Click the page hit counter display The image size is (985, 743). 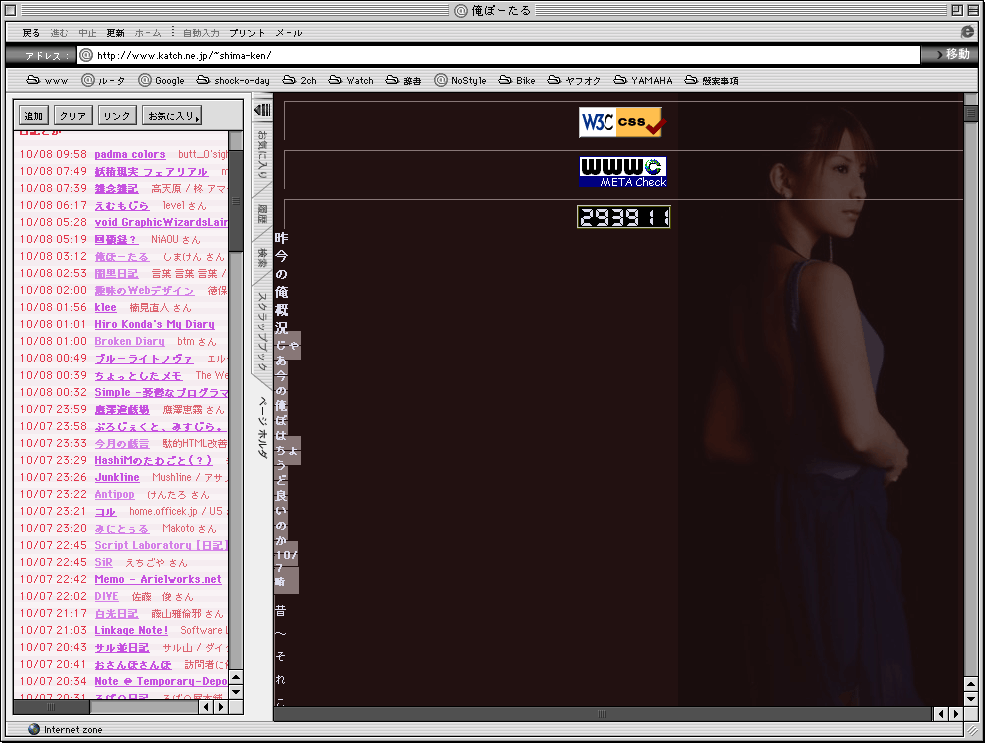point(623,217)
